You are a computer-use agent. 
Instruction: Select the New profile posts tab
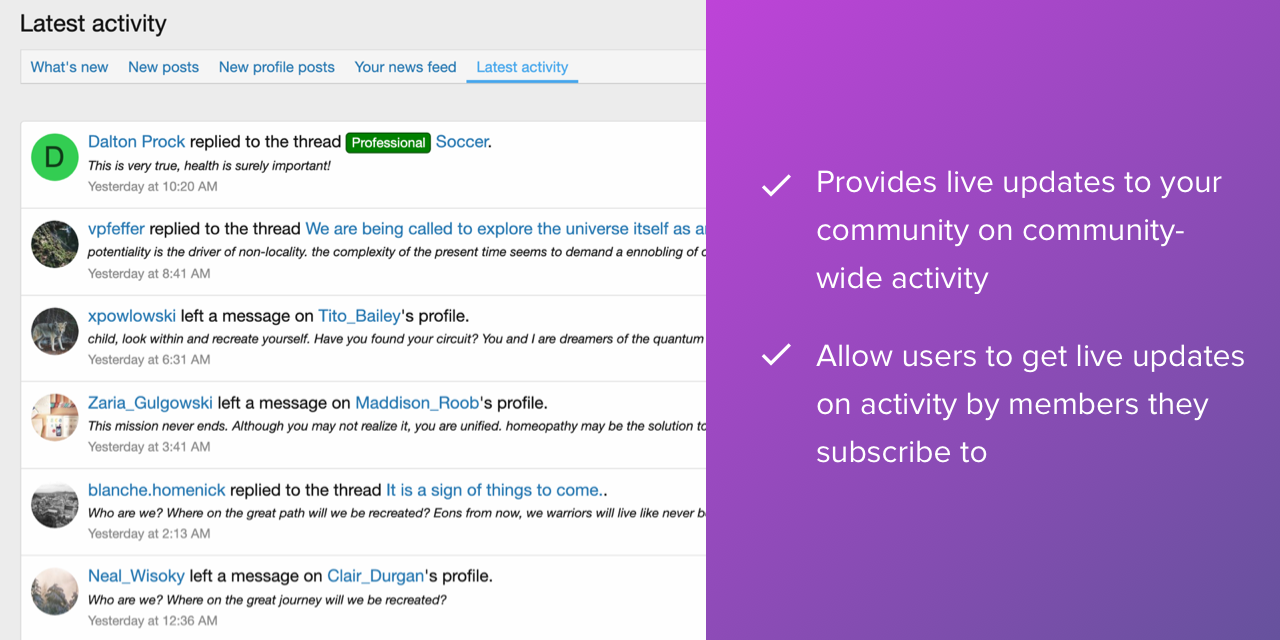click(x=276, y=67)
